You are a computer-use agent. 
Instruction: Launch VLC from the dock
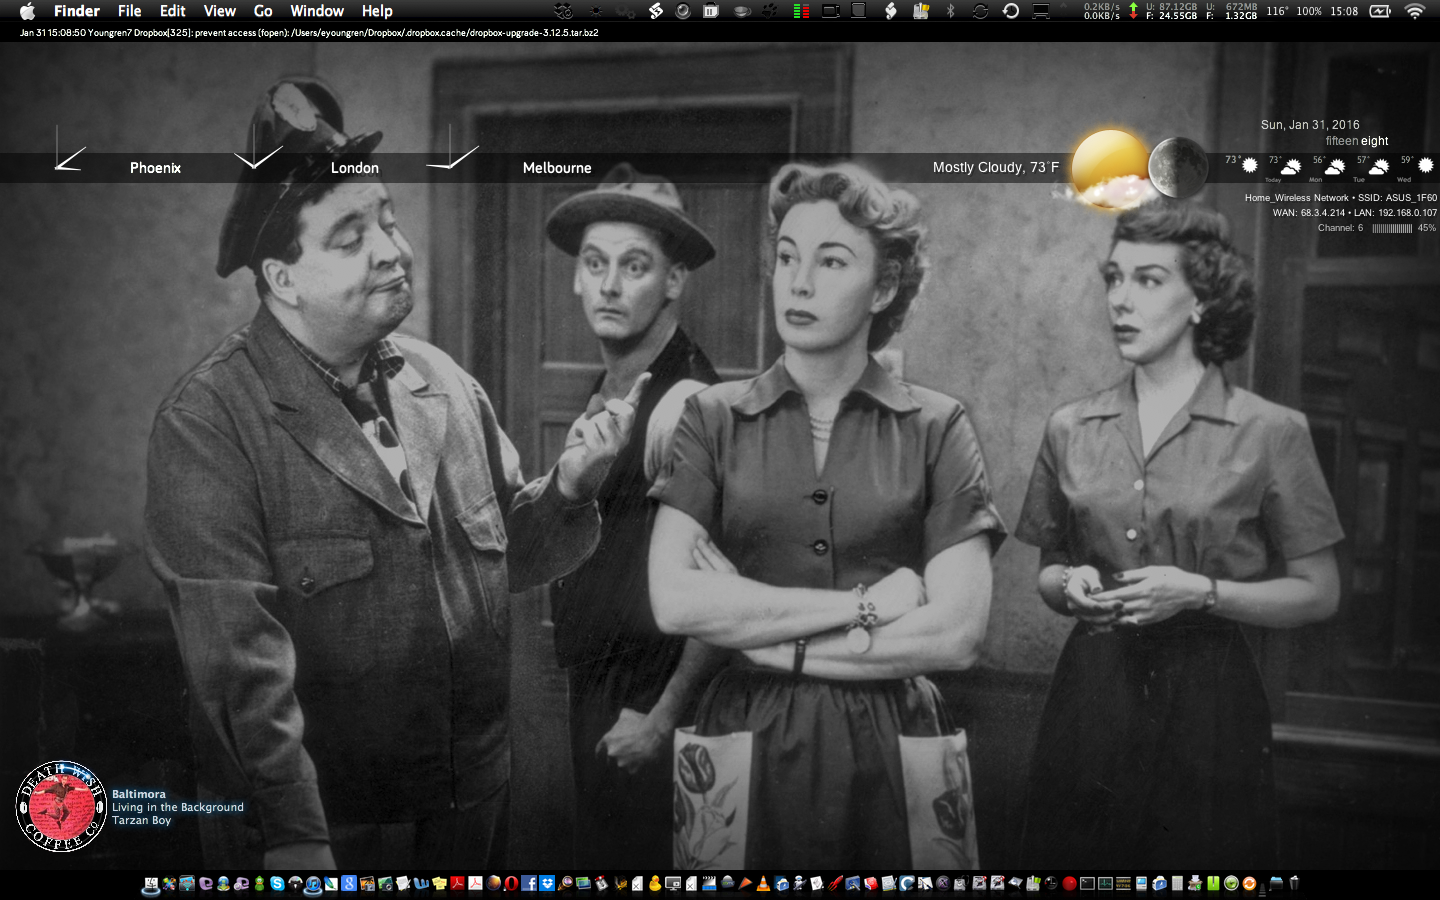coord(763,884)
